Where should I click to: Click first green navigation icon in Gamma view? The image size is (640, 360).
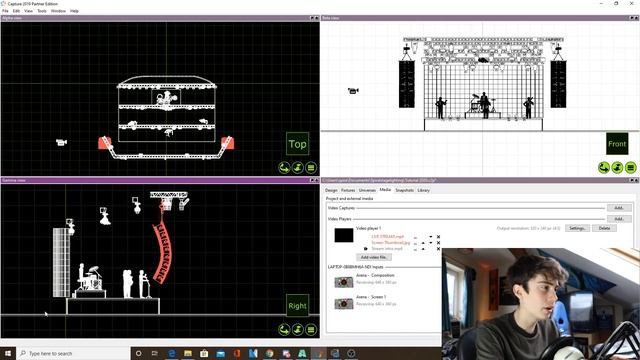point(284,329)
